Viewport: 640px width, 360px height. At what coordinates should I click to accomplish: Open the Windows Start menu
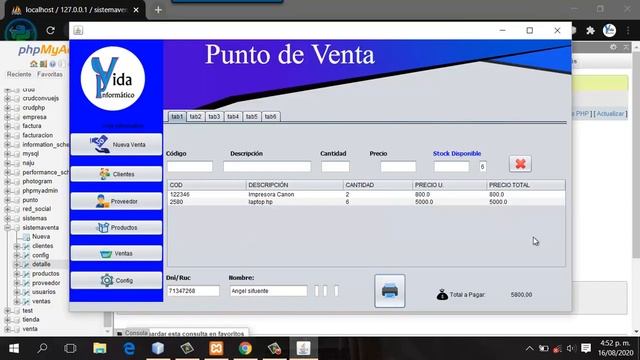point(14,348)
